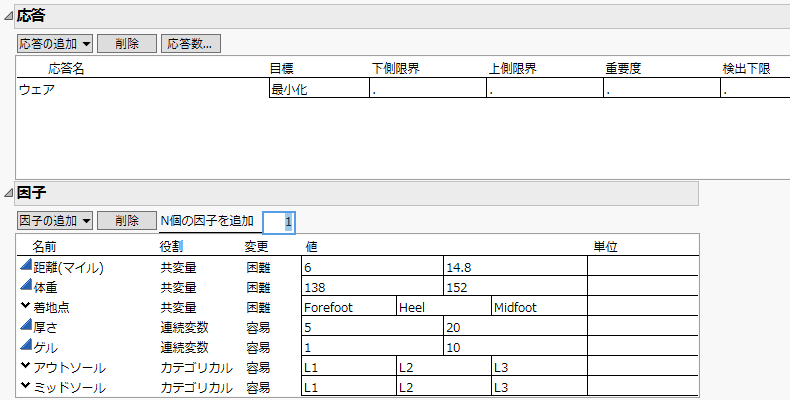Click the value cell containing 152
This screenshot has width=790, height=400.
coord(515,286)
